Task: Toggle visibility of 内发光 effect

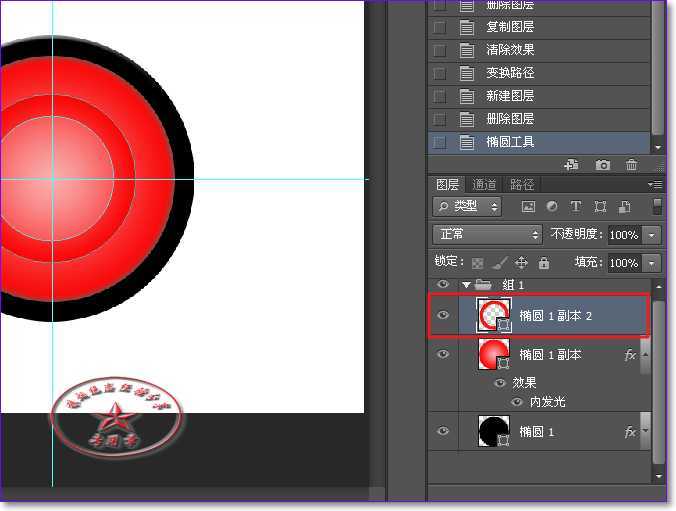Action: pos(517,402)
